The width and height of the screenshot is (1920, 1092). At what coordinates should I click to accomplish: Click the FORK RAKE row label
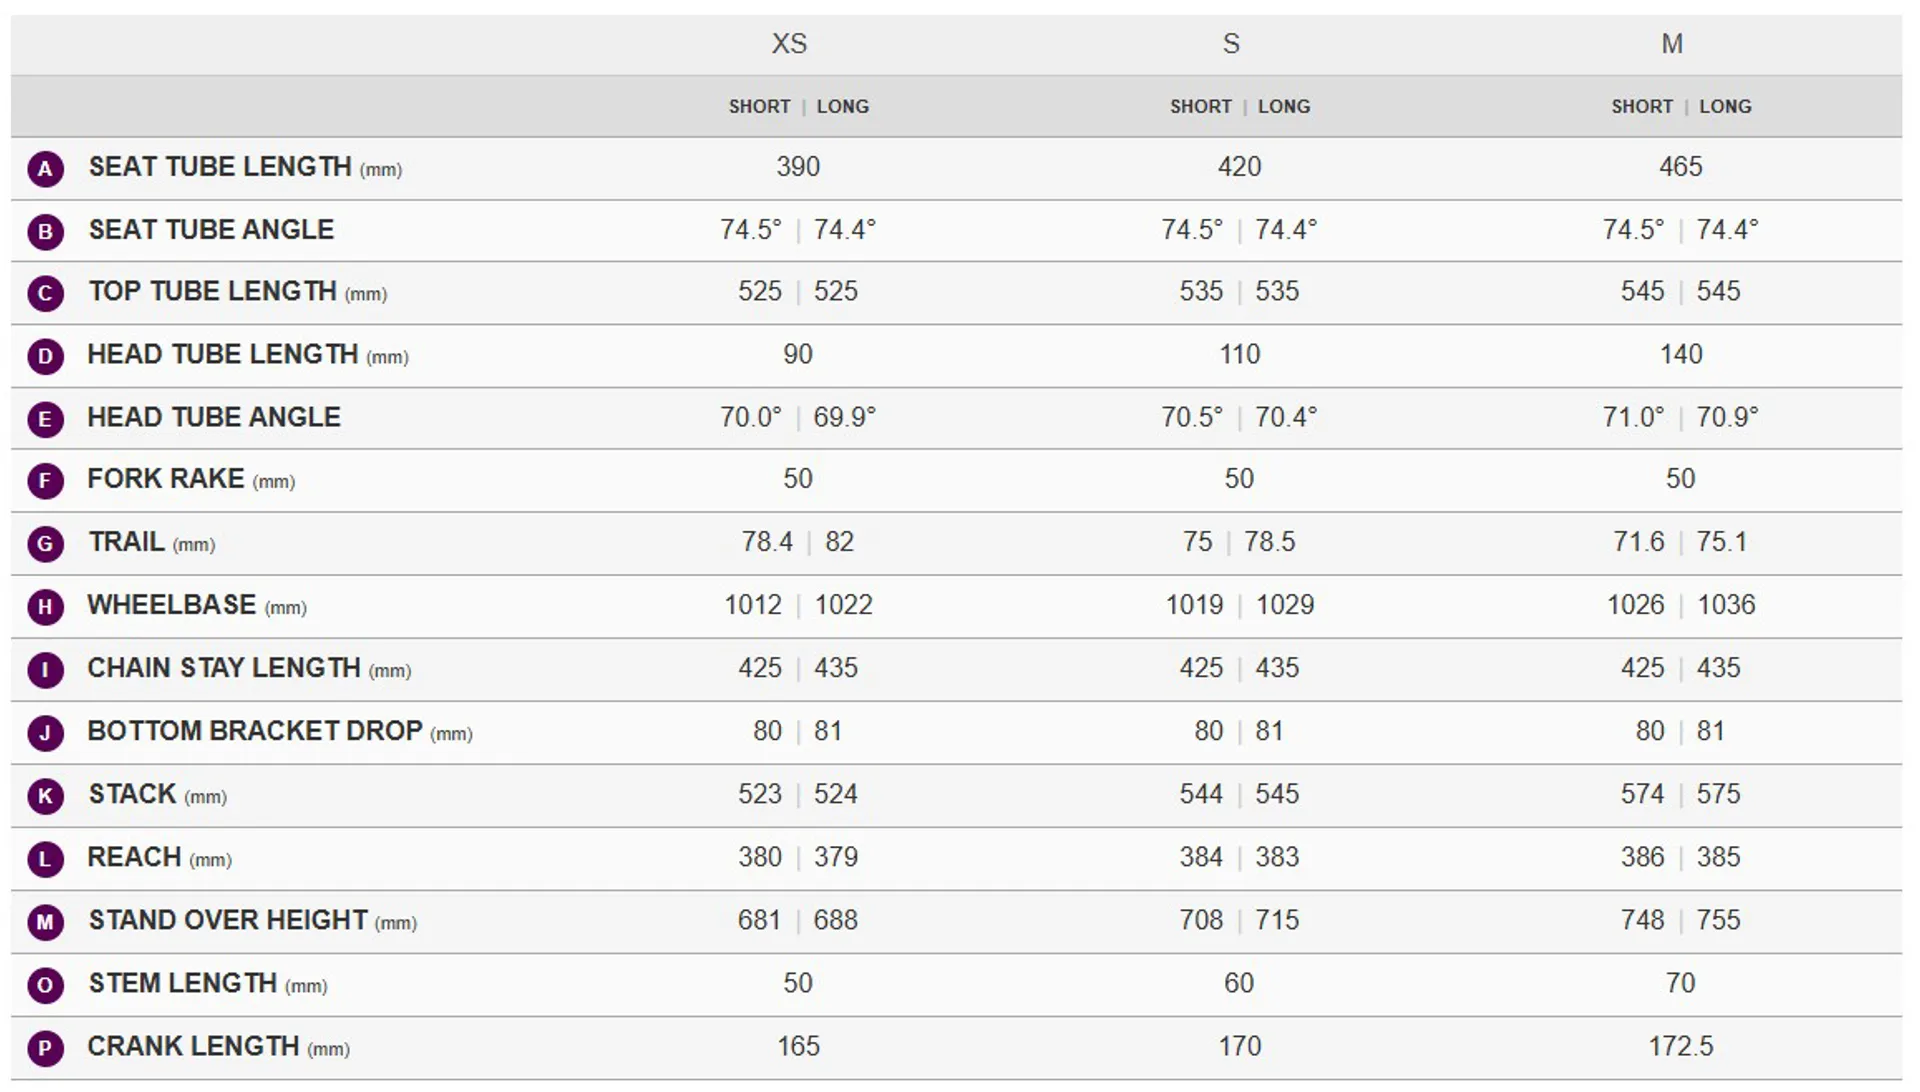click(x=166, y=479)
